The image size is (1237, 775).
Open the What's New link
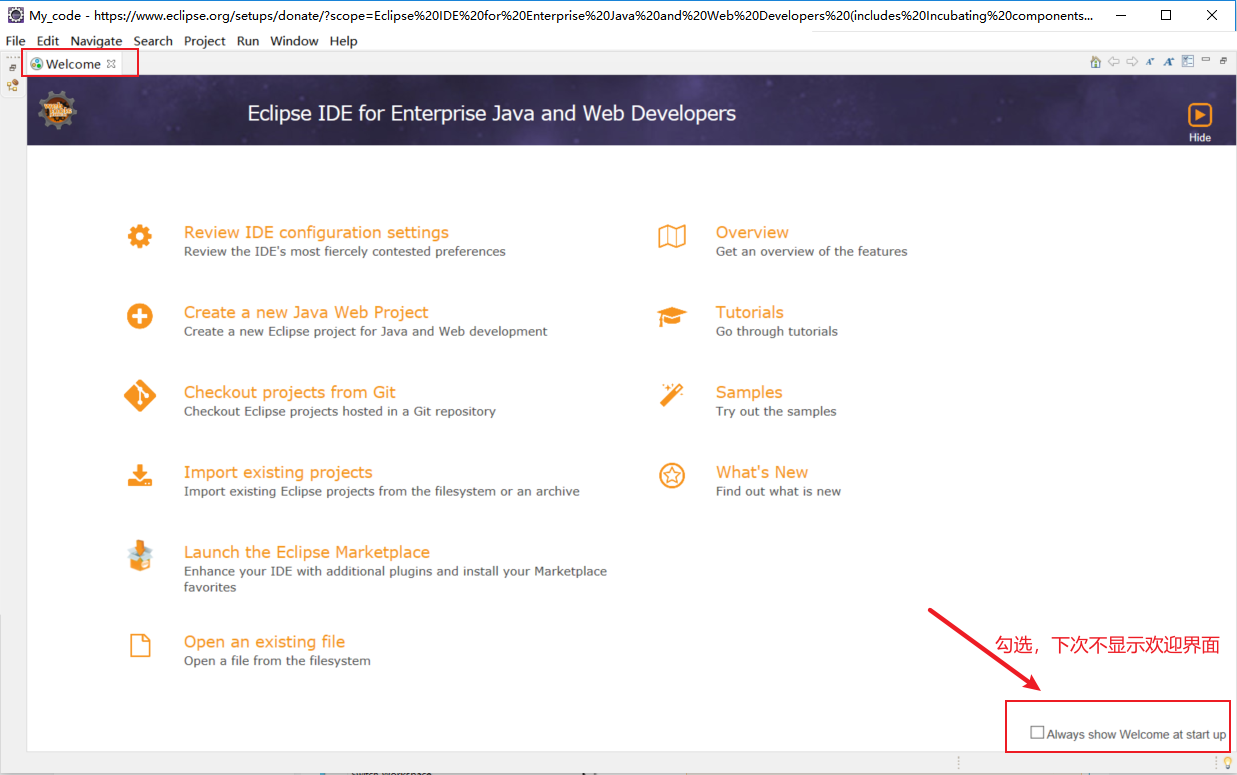[x=762, y=472]
